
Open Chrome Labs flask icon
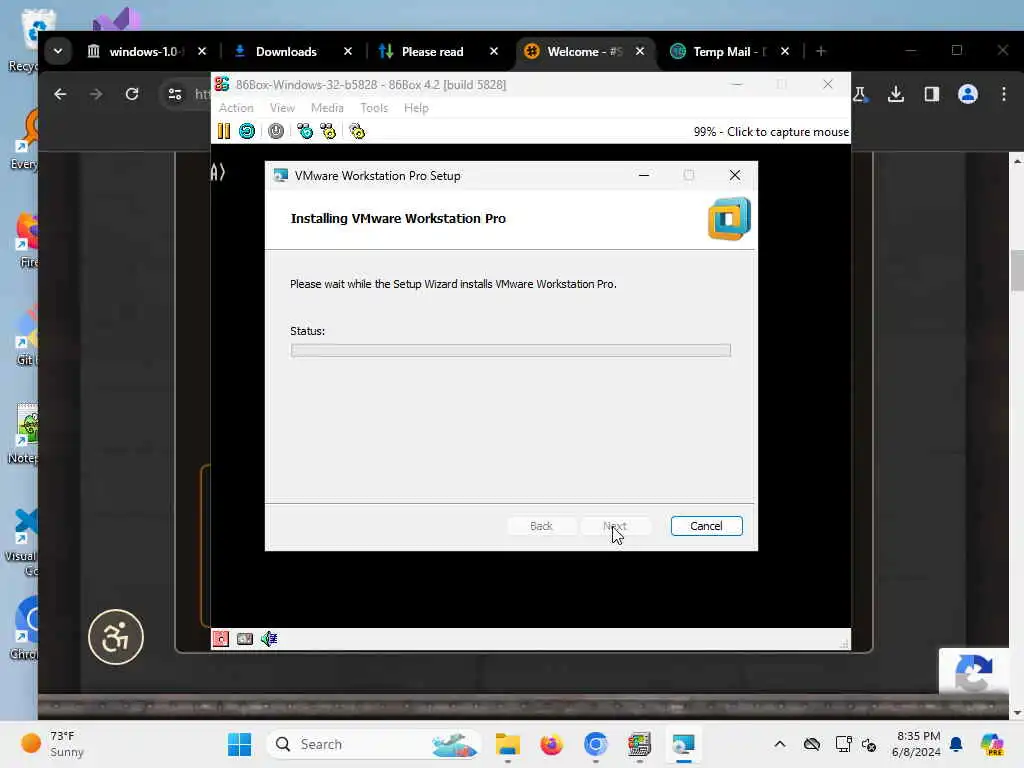click(860, 94)
